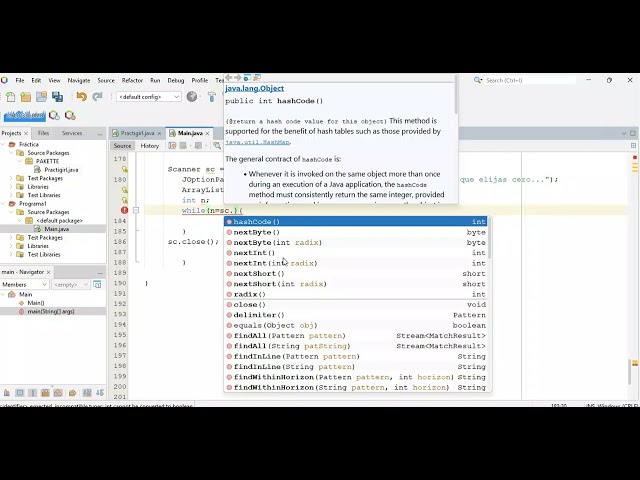Select close() from the completion list

point(356,304)
